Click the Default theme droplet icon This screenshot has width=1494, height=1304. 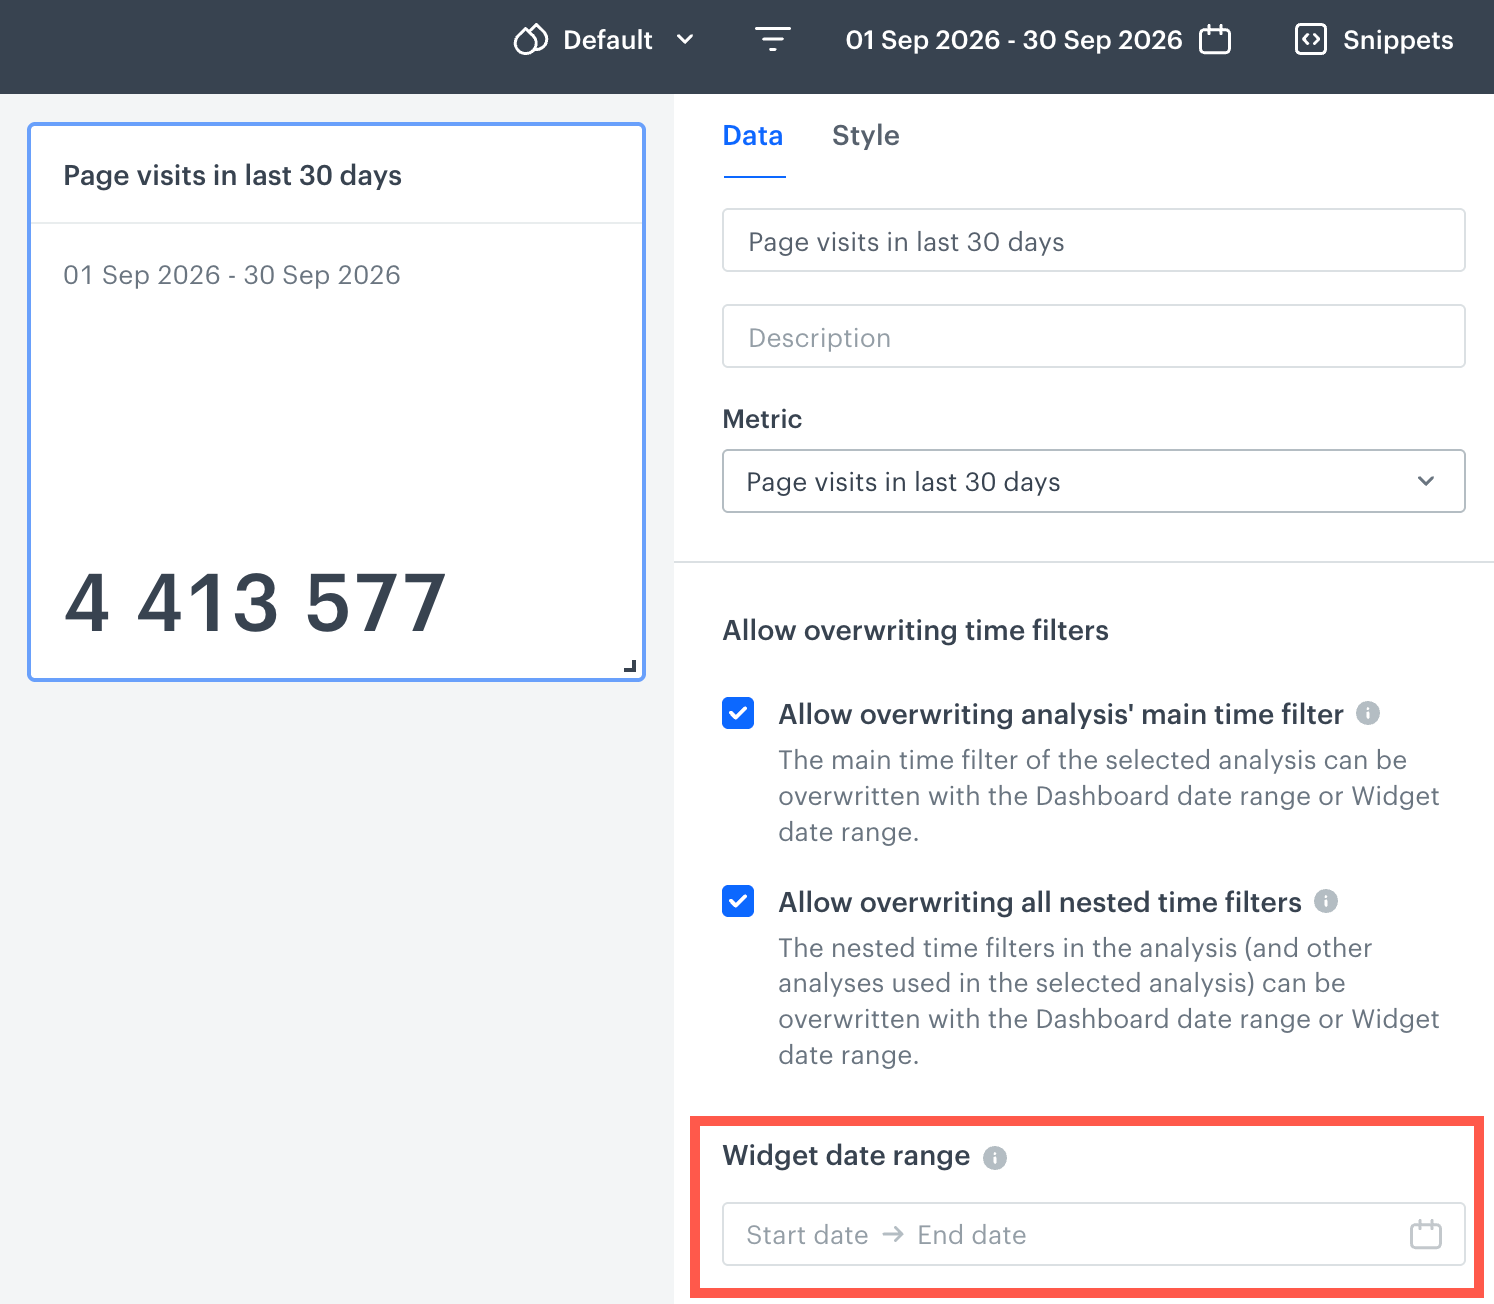[x=531, y=40]
